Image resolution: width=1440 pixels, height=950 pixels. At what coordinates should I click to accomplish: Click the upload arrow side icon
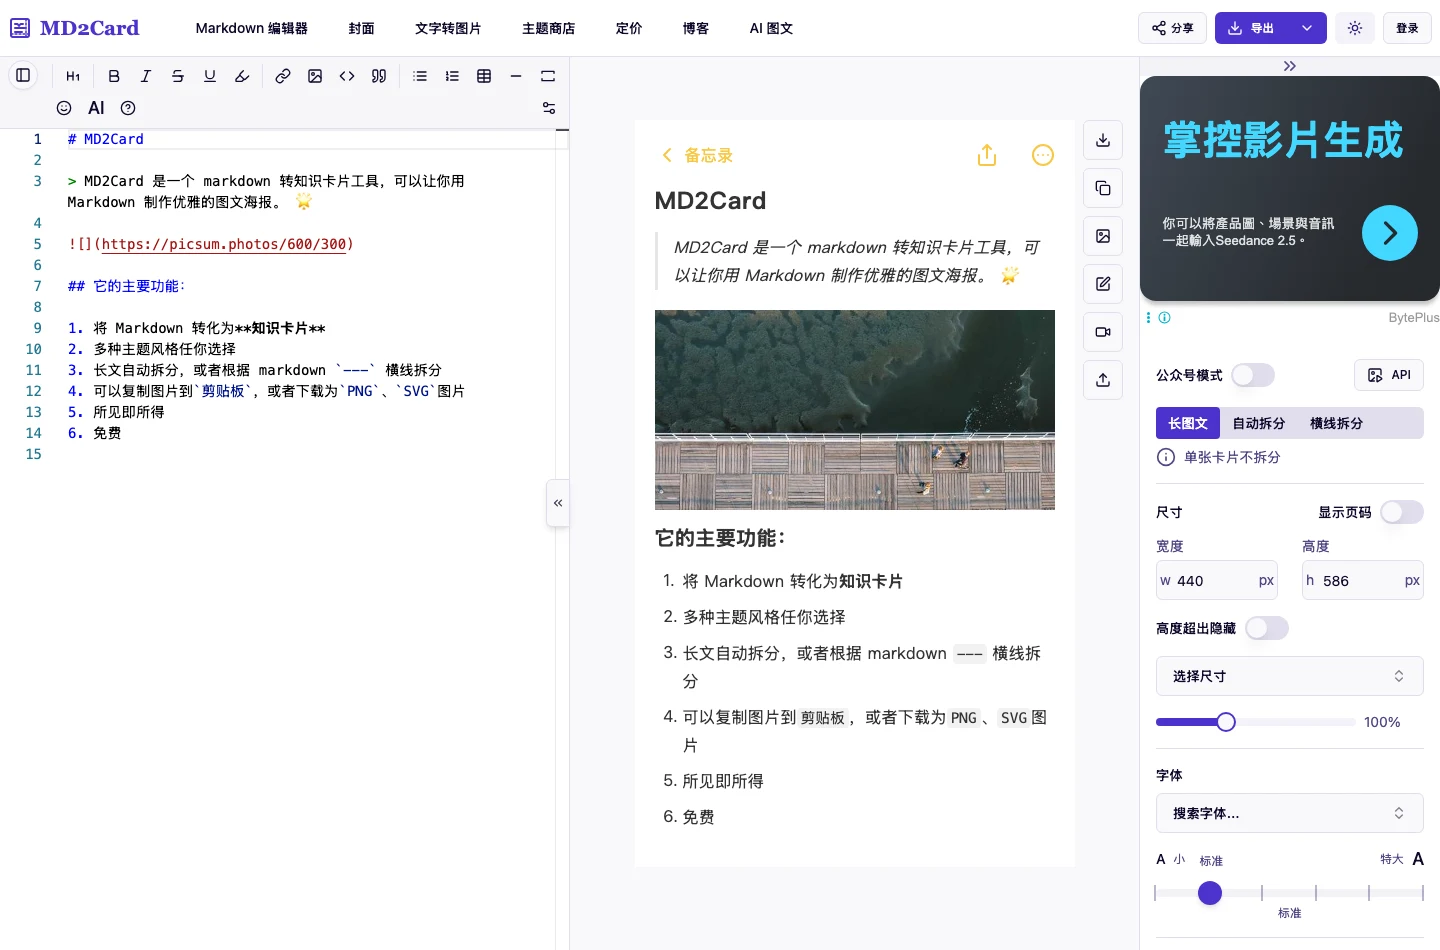tap(1103, 380)
